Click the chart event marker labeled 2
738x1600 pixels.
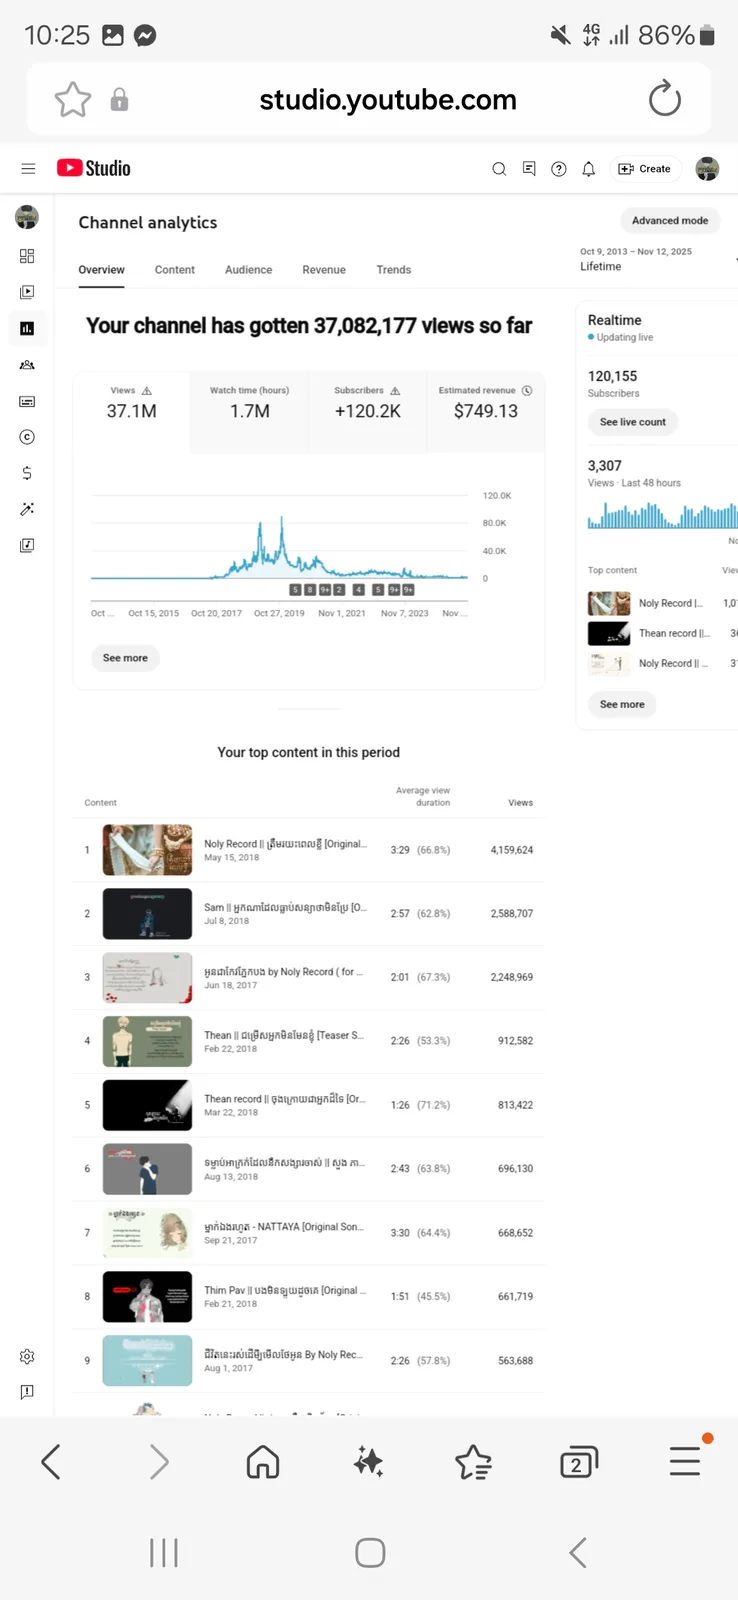pos(339,590)
